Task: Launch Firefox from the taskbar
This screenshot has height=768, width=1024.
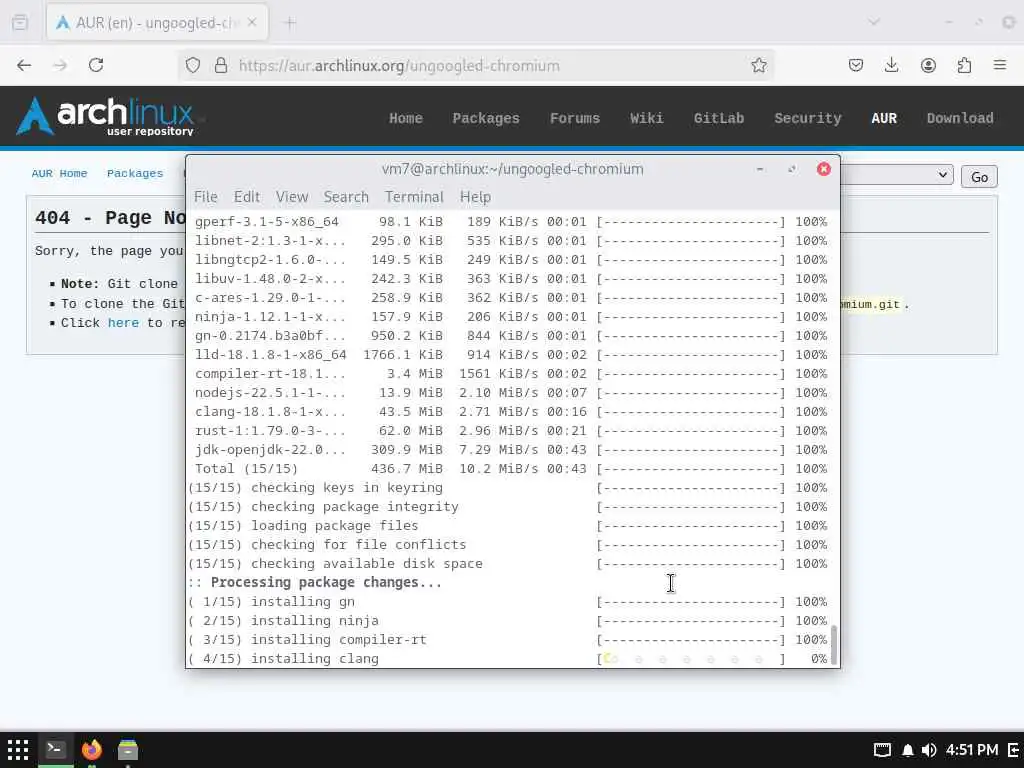Action: point(92,750)
